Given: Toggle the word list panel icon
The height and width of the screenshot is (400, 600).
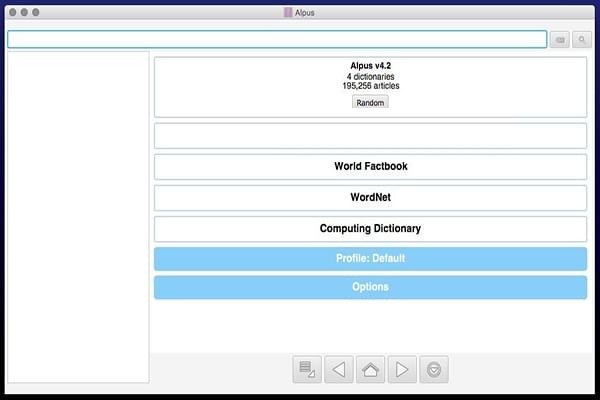Looking at the screenshot, I should point(307,369).
